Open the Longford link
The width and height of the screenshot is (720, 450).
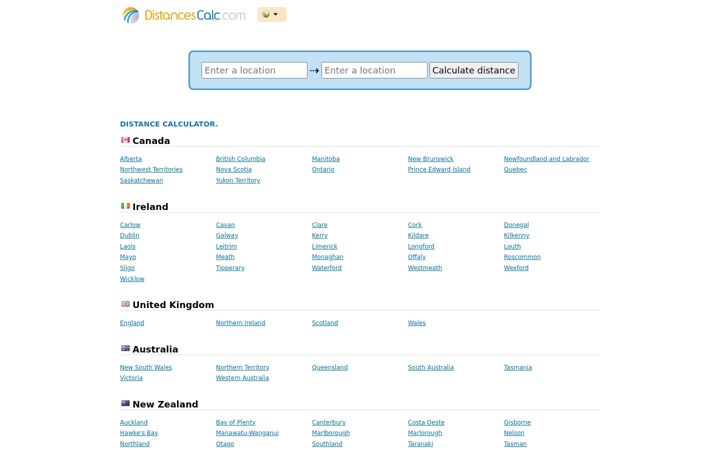point(421,247)
